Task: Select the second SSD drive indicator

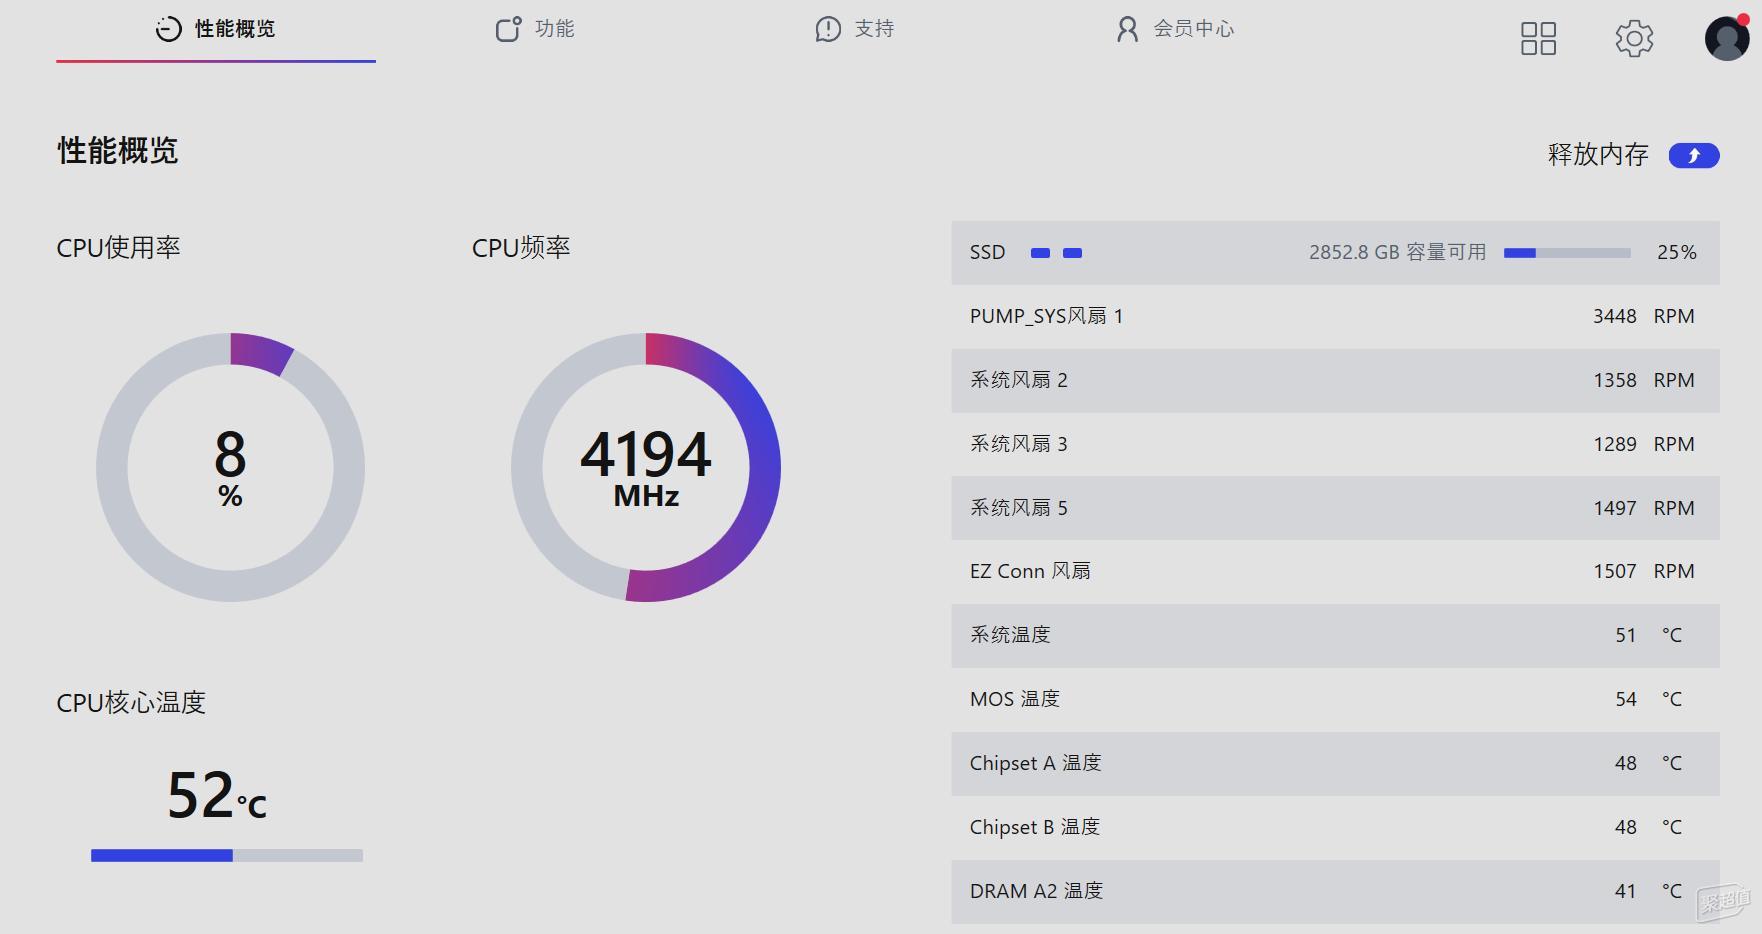Action: pos(1072,253)
